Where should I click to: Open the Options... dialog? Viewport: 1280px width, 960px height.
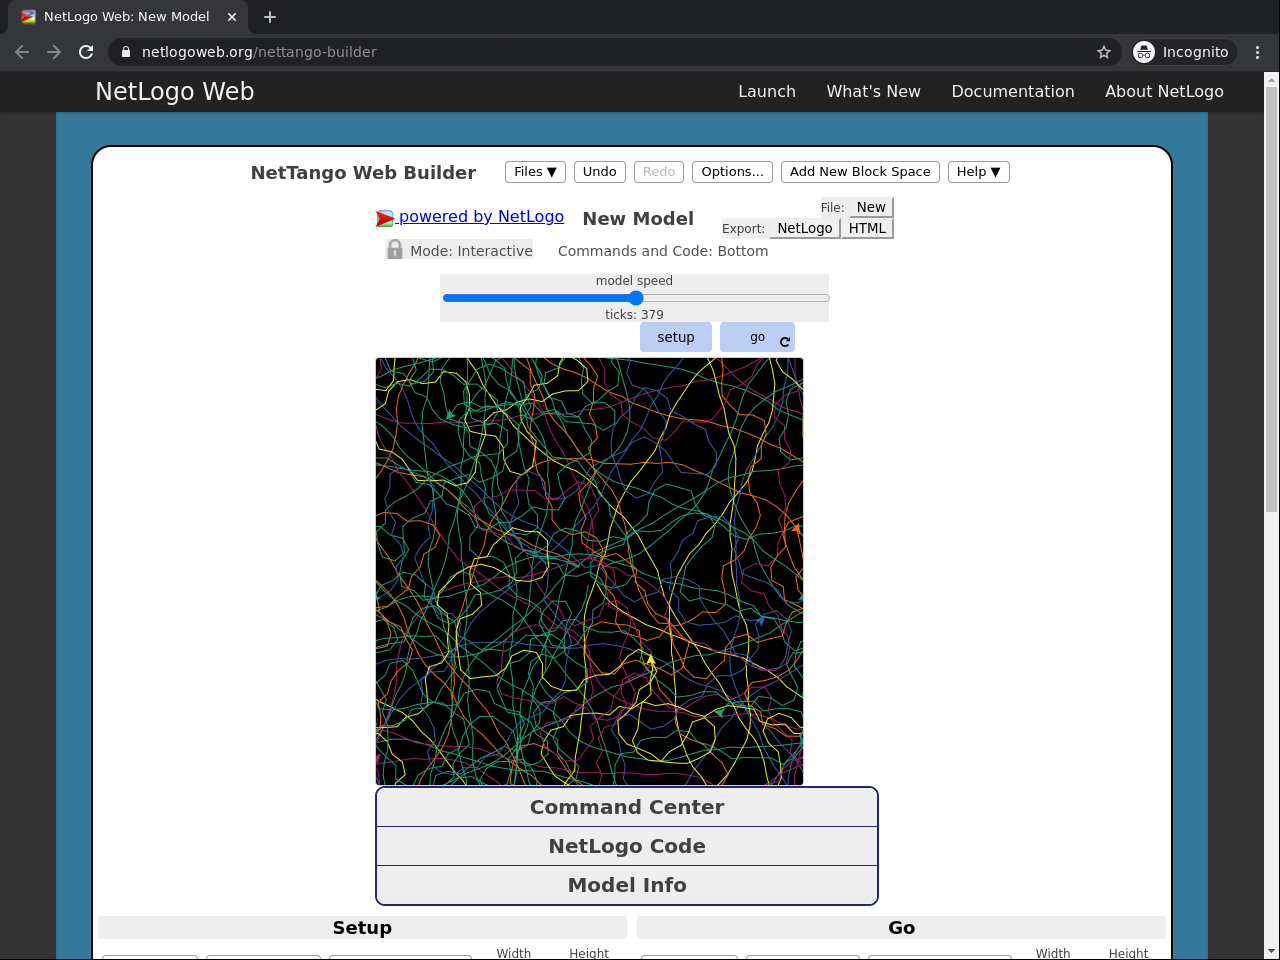[732, 172]
